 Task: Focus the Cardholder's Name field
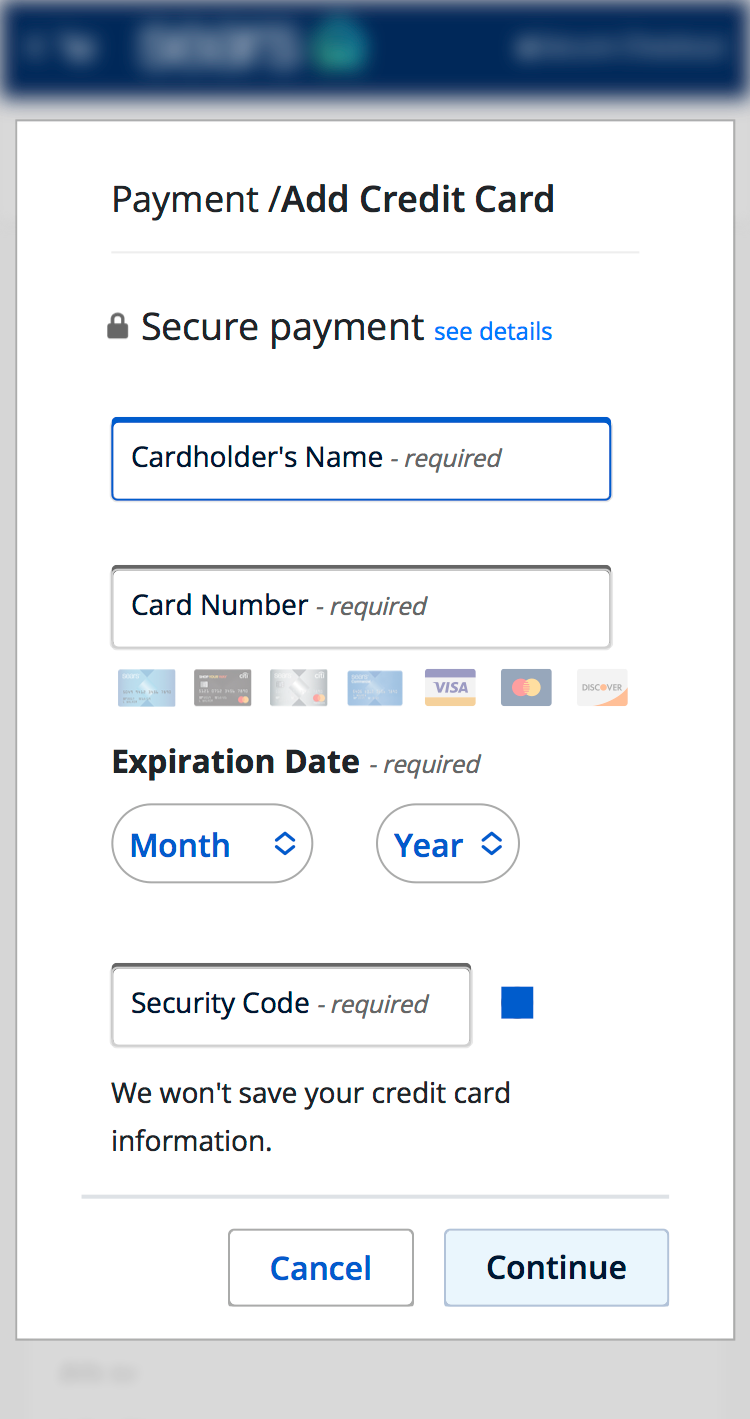click(361, 459)
